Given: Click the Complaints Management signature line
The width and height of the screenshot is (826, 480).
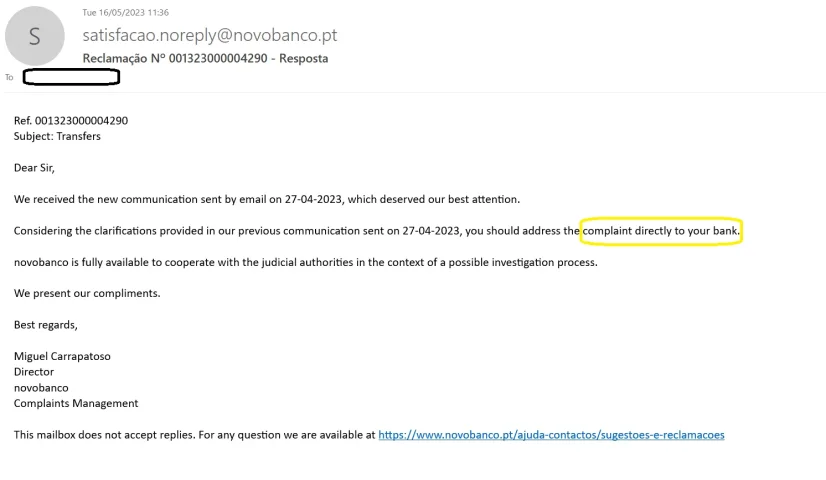Looking at the screenshot, I should pyautogui.click(x=76, y=404).
